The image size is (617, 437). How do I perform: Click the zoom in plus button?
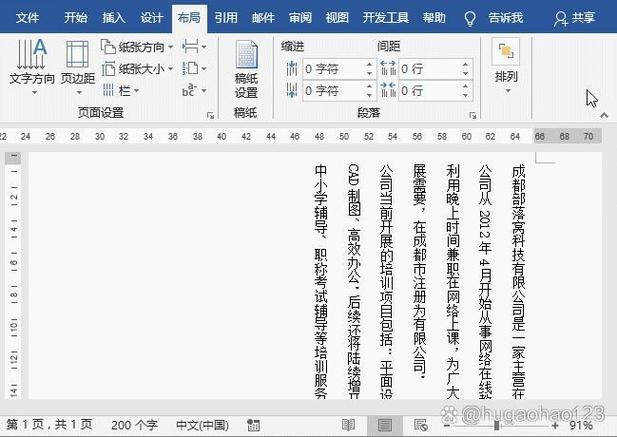pyautogui.click(x=555, y=426)
